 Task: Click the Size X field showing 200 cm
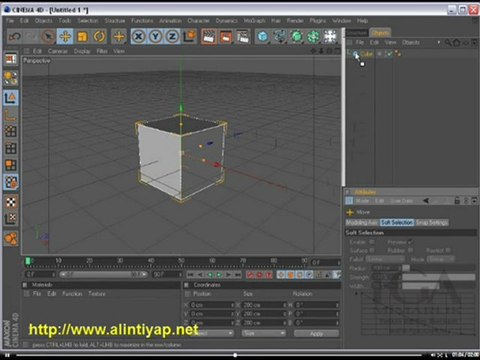tap(263, 305)
